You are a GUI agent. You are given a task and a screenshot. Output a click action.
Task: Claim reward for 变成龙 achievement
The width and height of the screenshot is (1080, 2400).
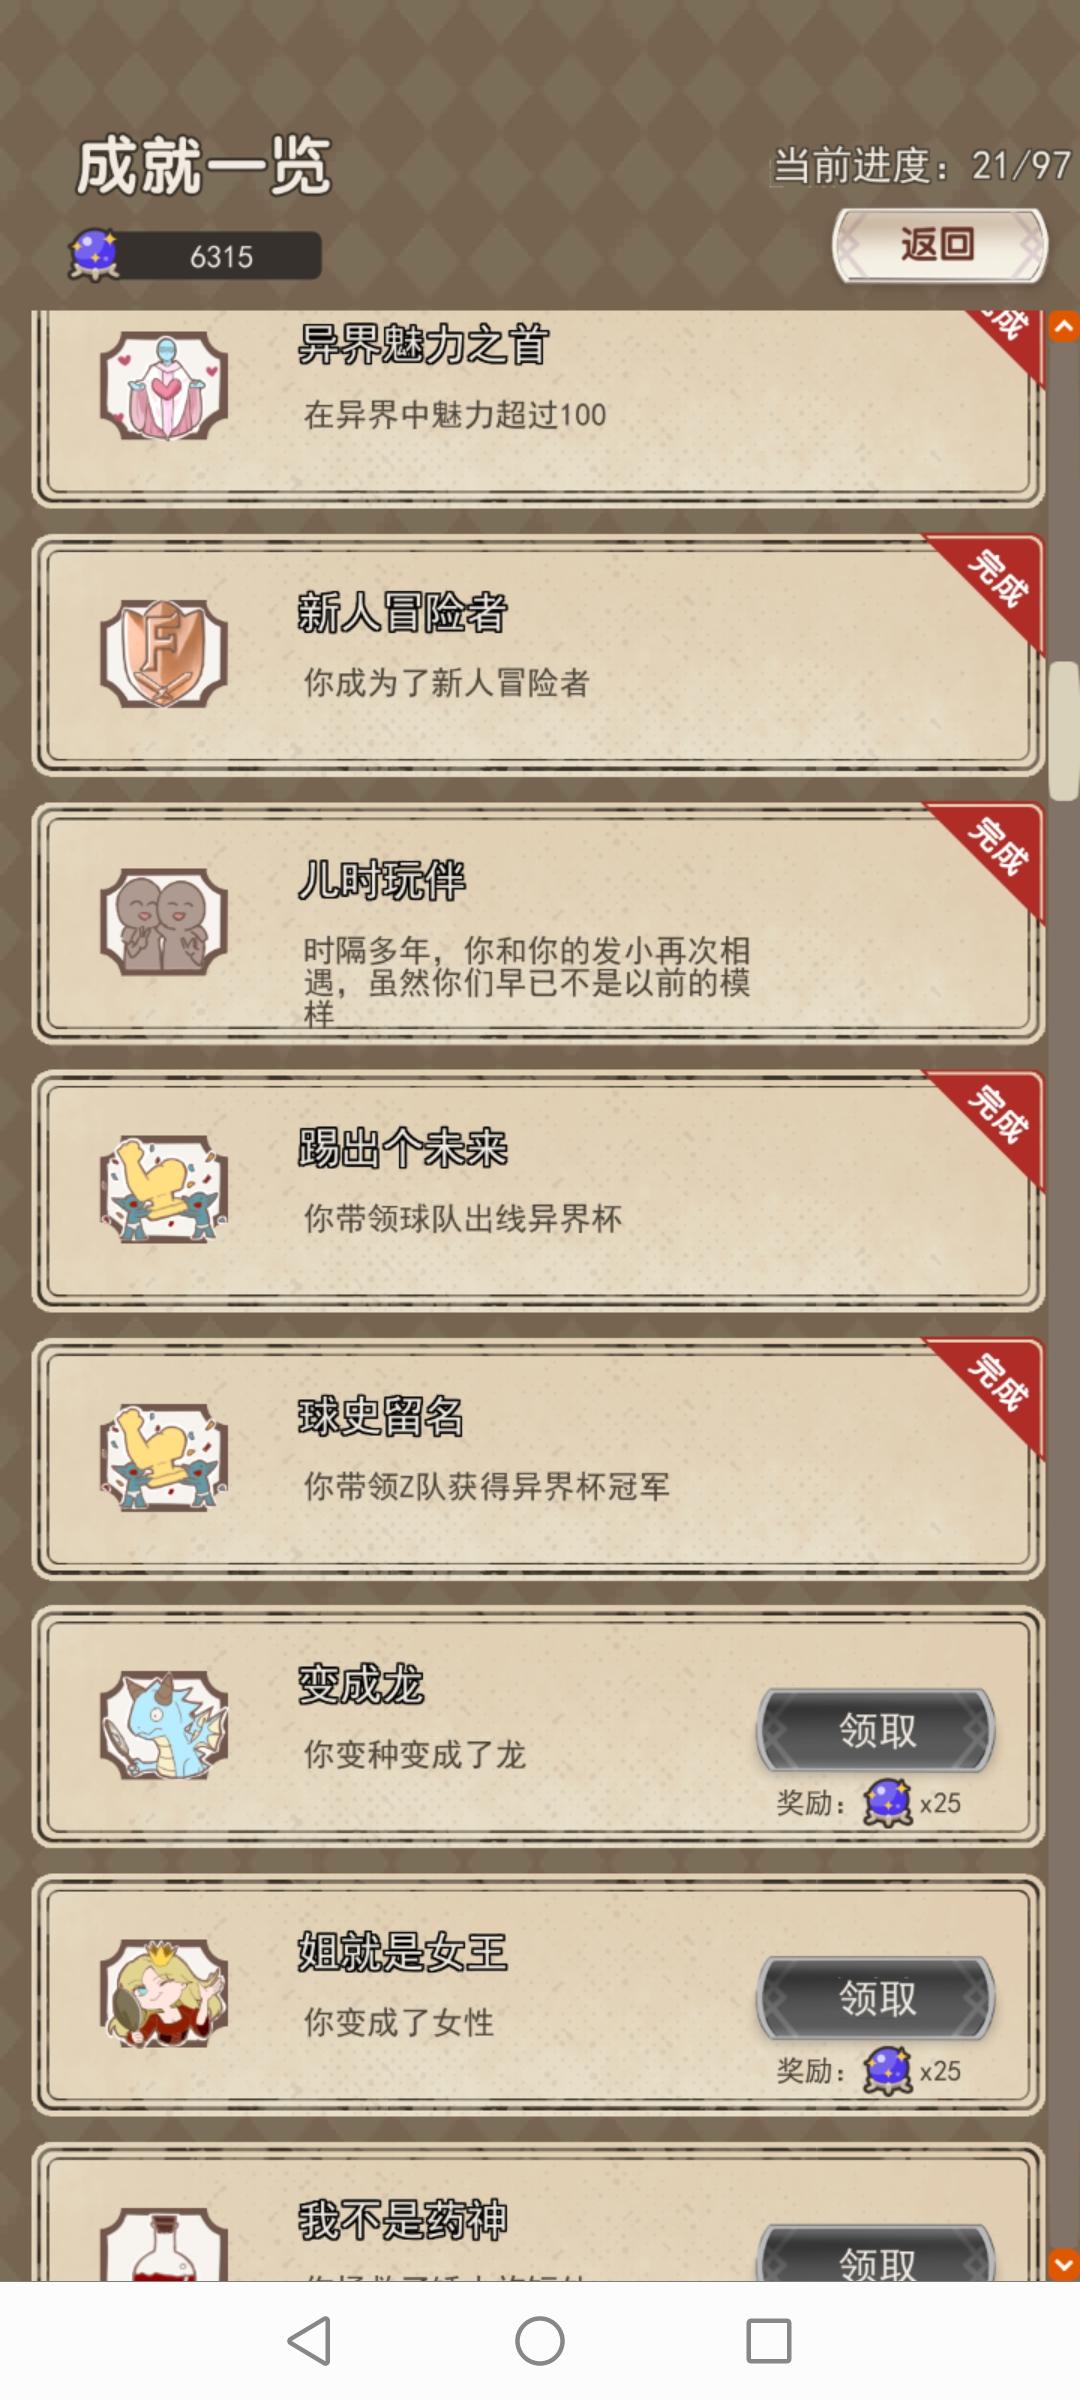tap(876, 1730)
